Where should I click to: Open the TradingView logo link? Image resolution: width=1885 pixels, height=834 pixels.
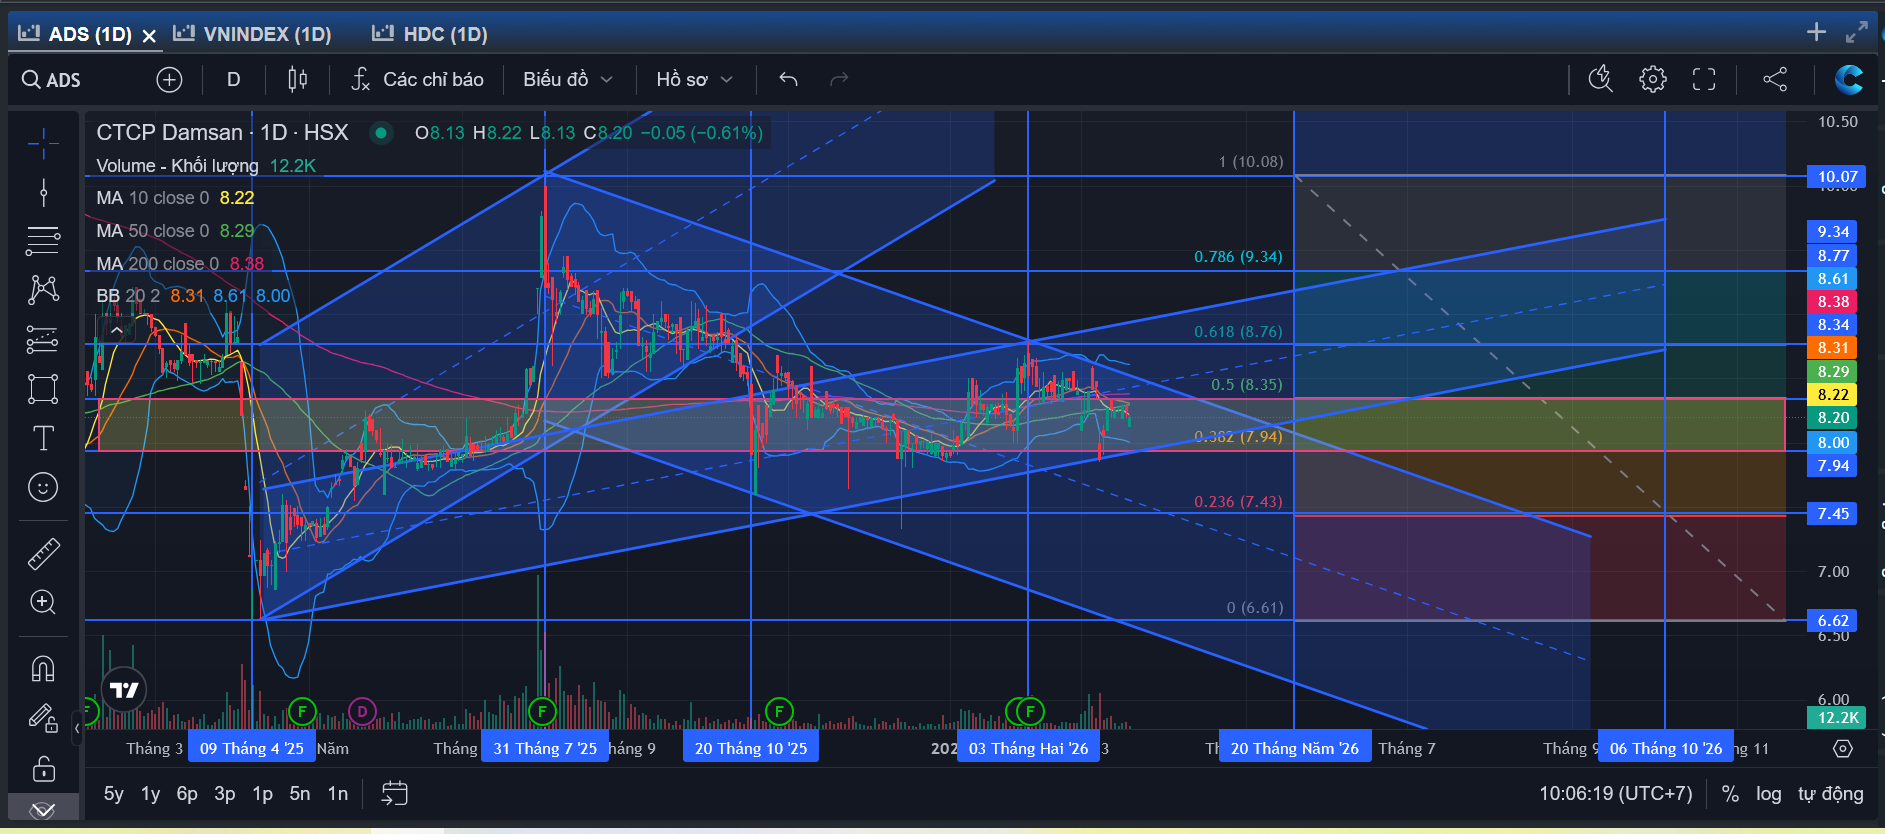(124, 690)
